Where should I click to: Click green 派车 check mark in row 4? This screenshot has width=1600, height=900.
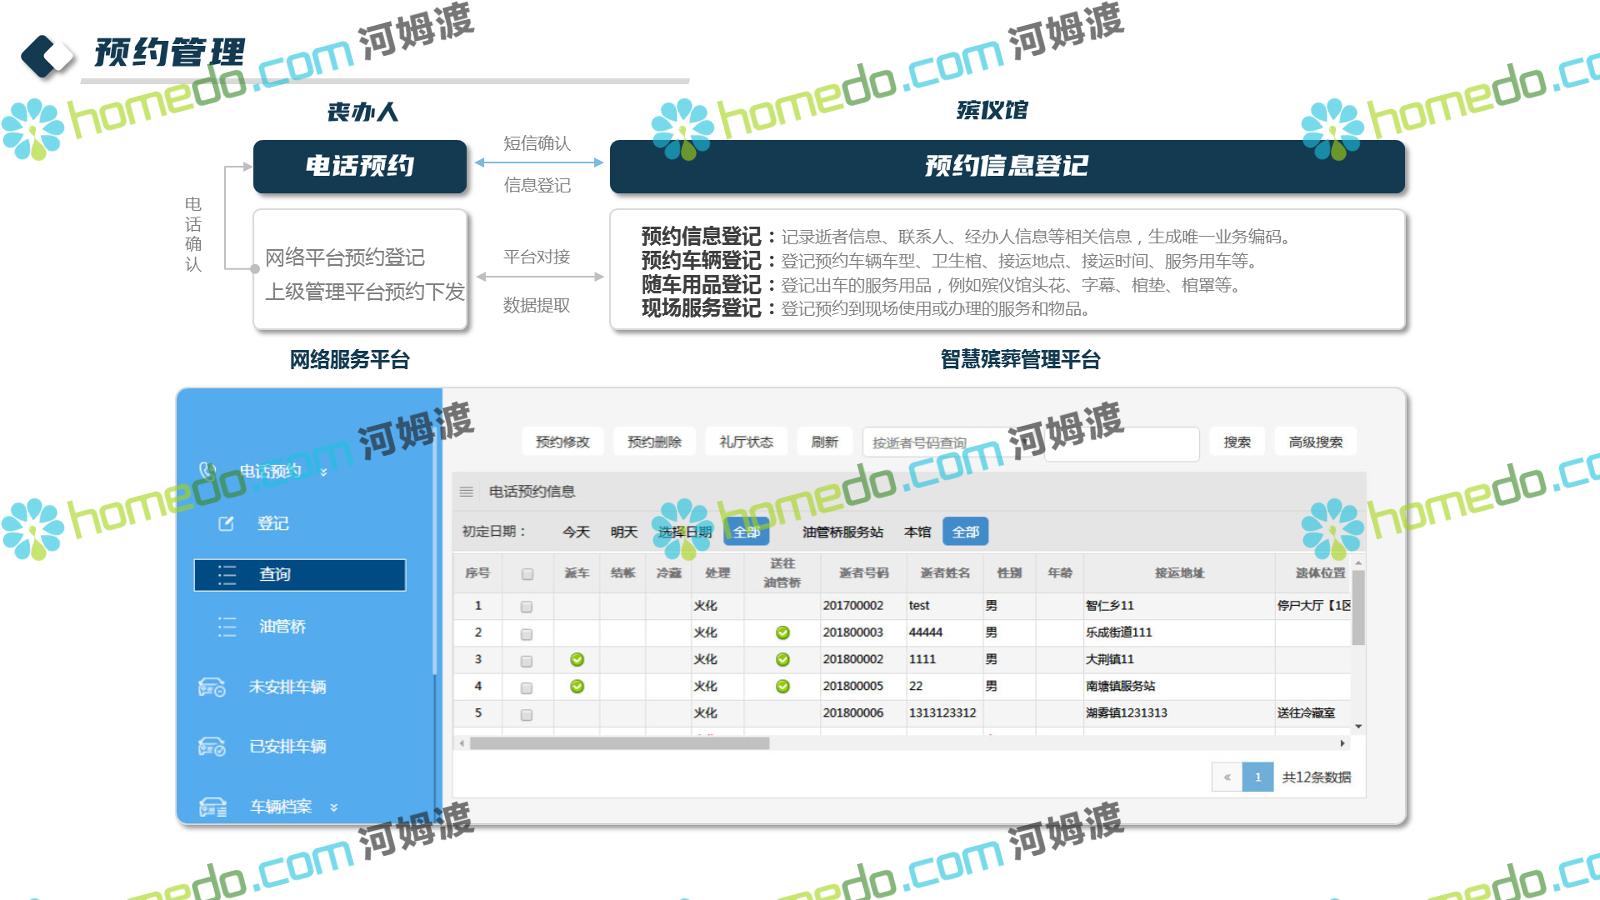click(x=577, y=687)
